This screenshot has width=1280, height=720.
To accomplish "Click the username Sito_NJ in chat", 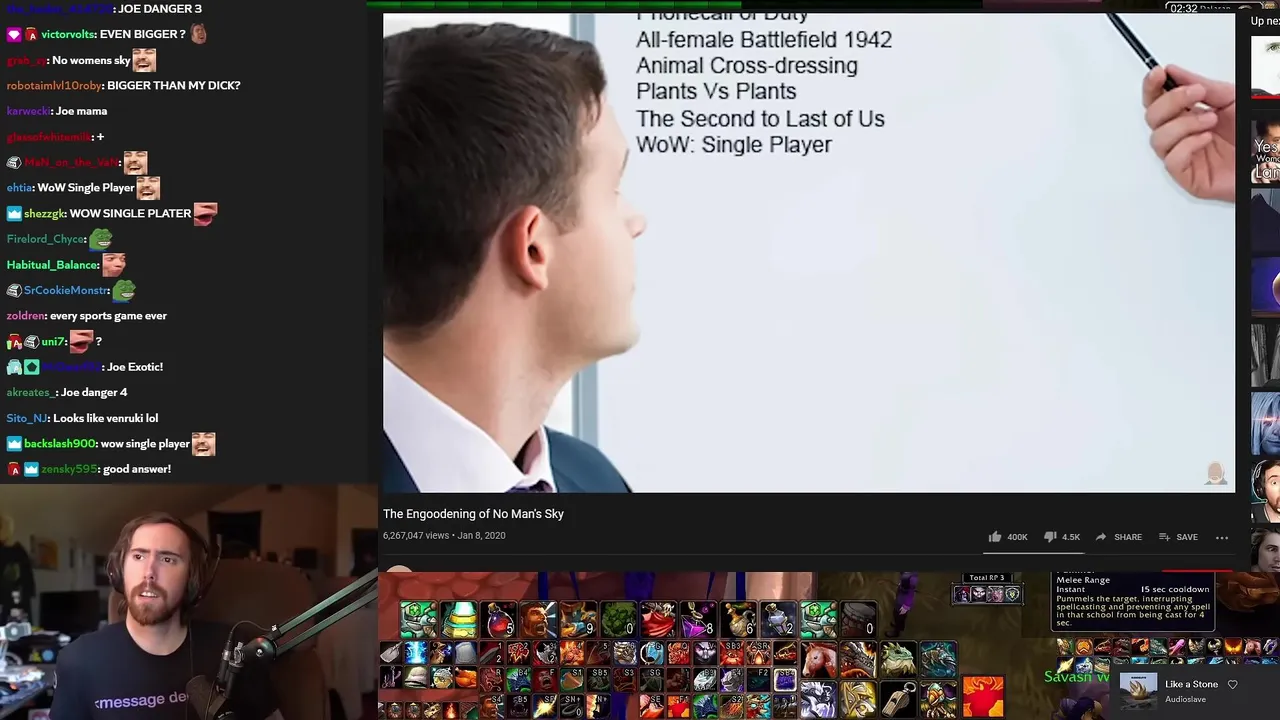I will tap(27, 419).
